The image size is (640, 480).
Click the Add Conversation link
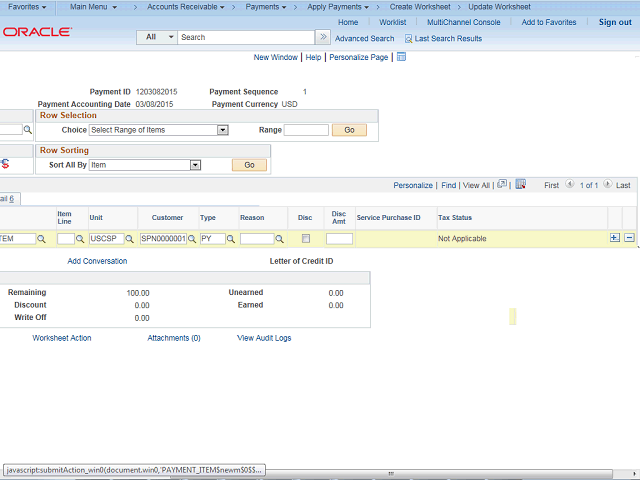click(x=97, y=261)
